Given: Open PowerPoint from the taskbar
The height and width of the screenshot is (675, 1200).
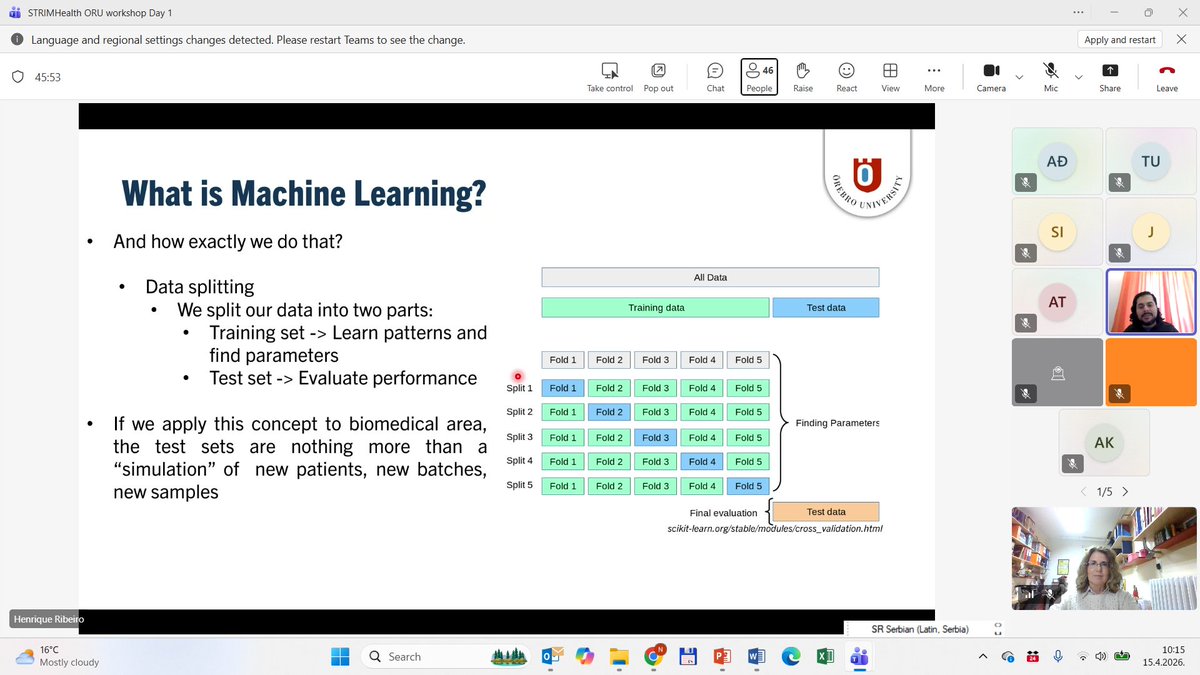Looking at the screenshot, I should click(722, 656).
